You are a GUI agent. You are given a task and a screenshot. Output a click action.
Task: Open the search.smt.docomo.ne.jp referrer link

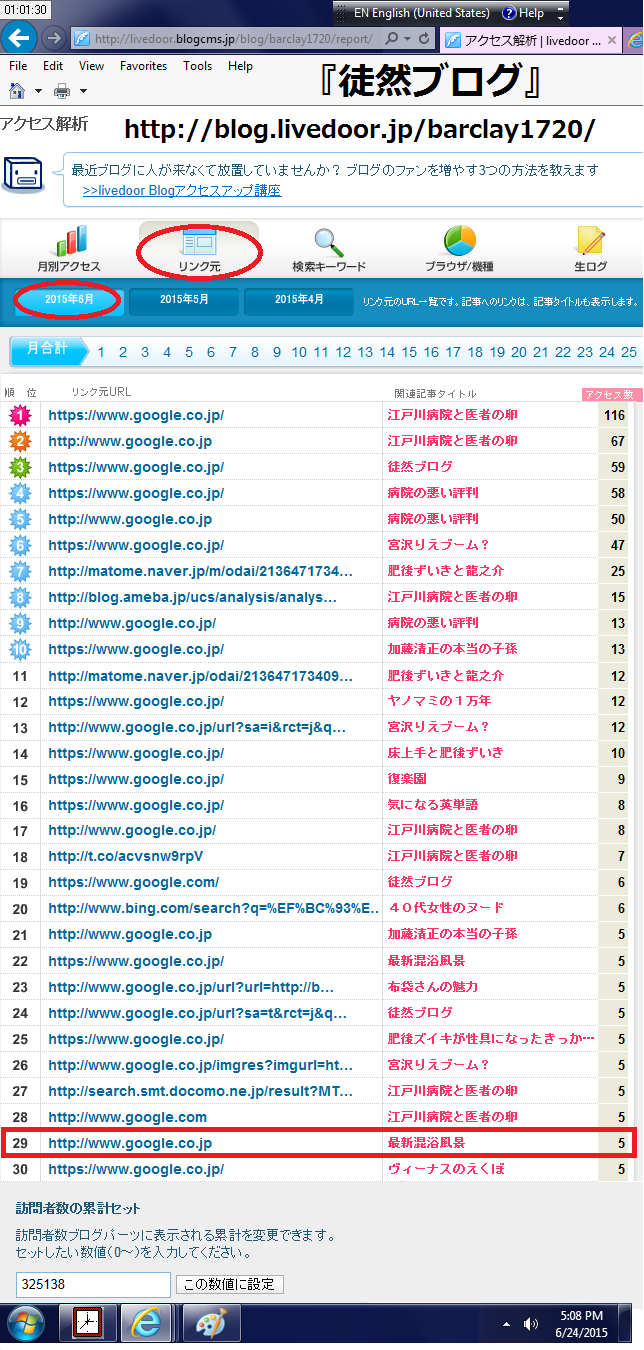[201, 1091]
